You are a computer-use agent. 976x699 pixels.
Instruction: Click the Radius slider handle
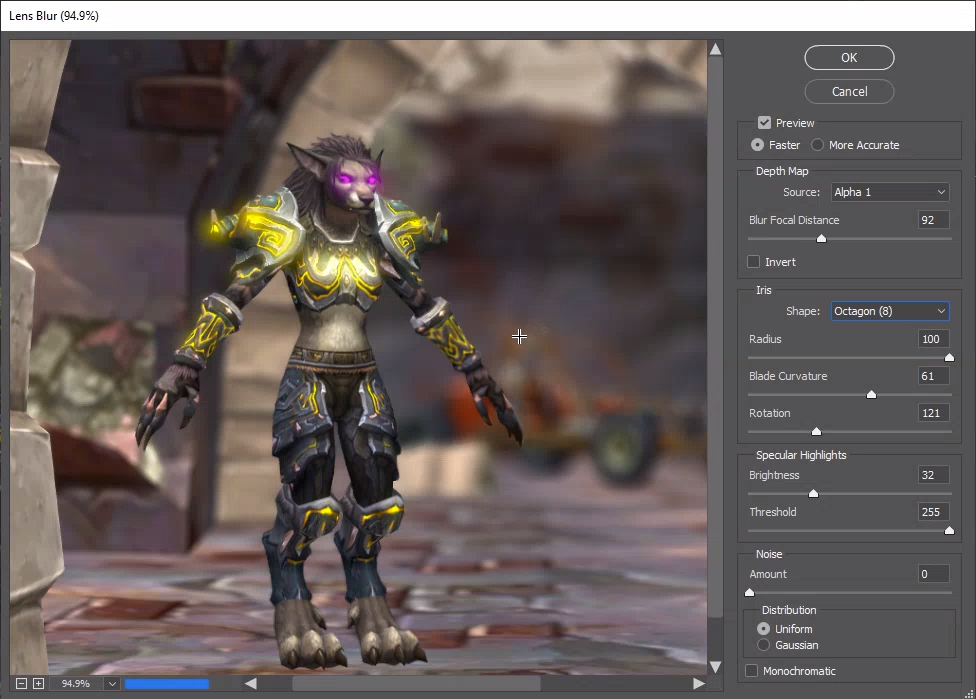point(949,358)
